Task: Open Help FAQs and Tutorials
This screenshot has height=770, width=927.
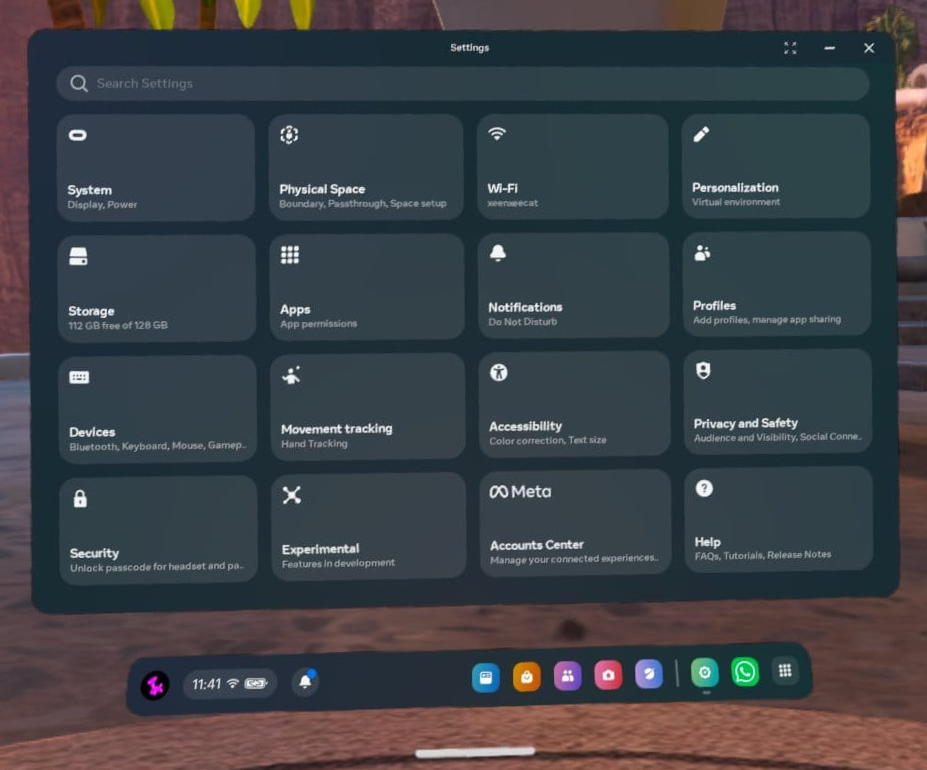Action: click(x=778, y=519)
